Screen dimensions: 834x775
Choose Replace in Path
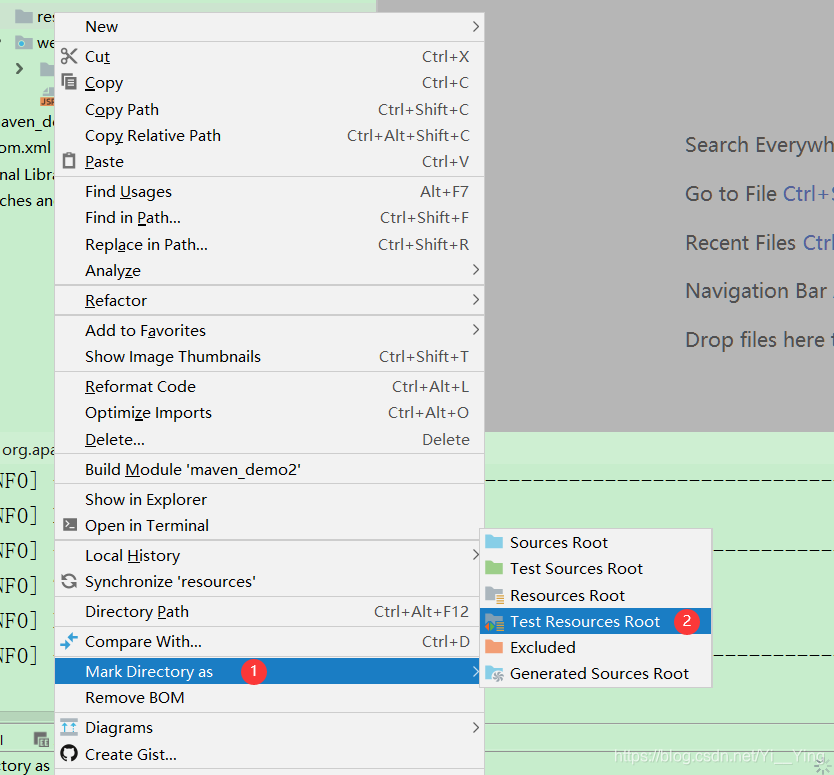(x=269, y=244)
